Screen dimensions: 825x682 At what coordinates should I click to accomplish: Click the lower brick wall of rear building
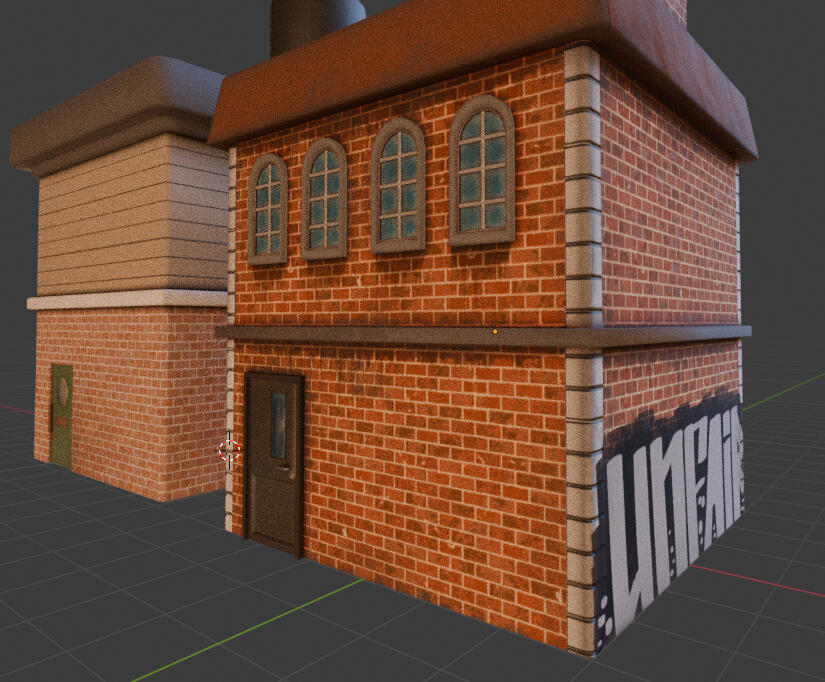click(140, 400)
